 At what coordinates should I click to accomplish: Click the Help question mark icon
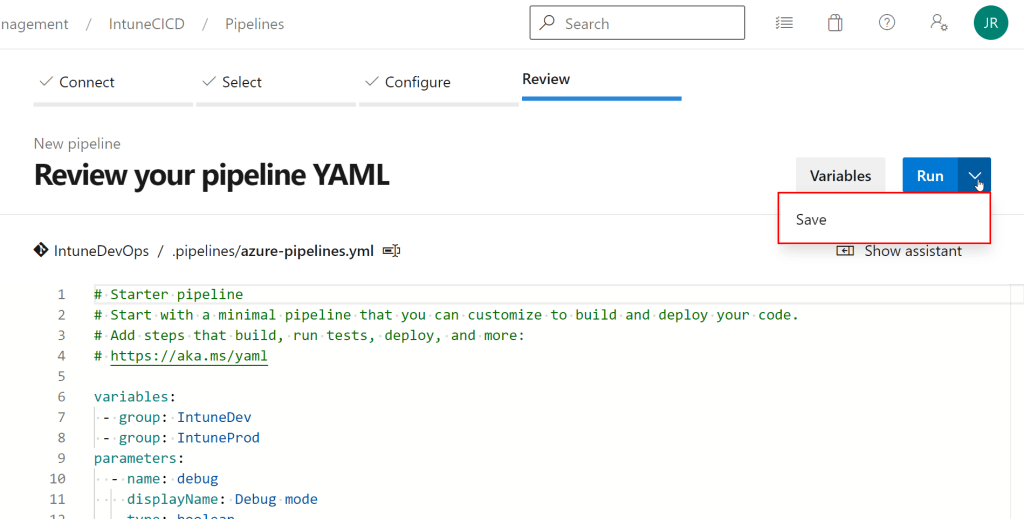(x=887, y=23)
